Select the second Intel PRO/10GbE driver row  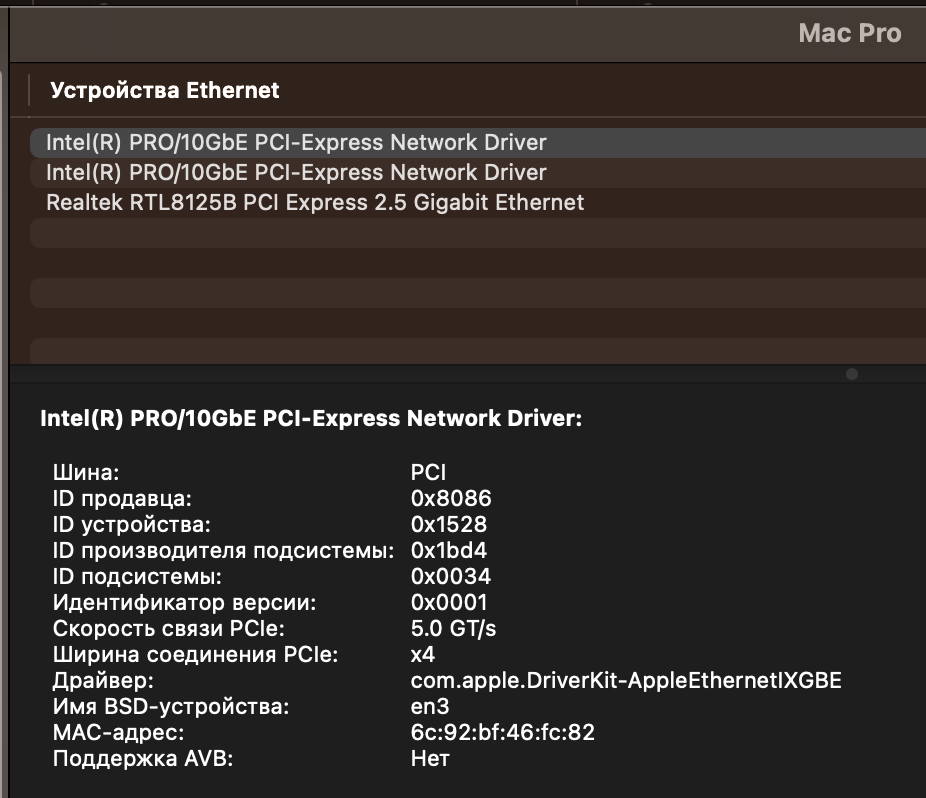click(x=478, y=172)
